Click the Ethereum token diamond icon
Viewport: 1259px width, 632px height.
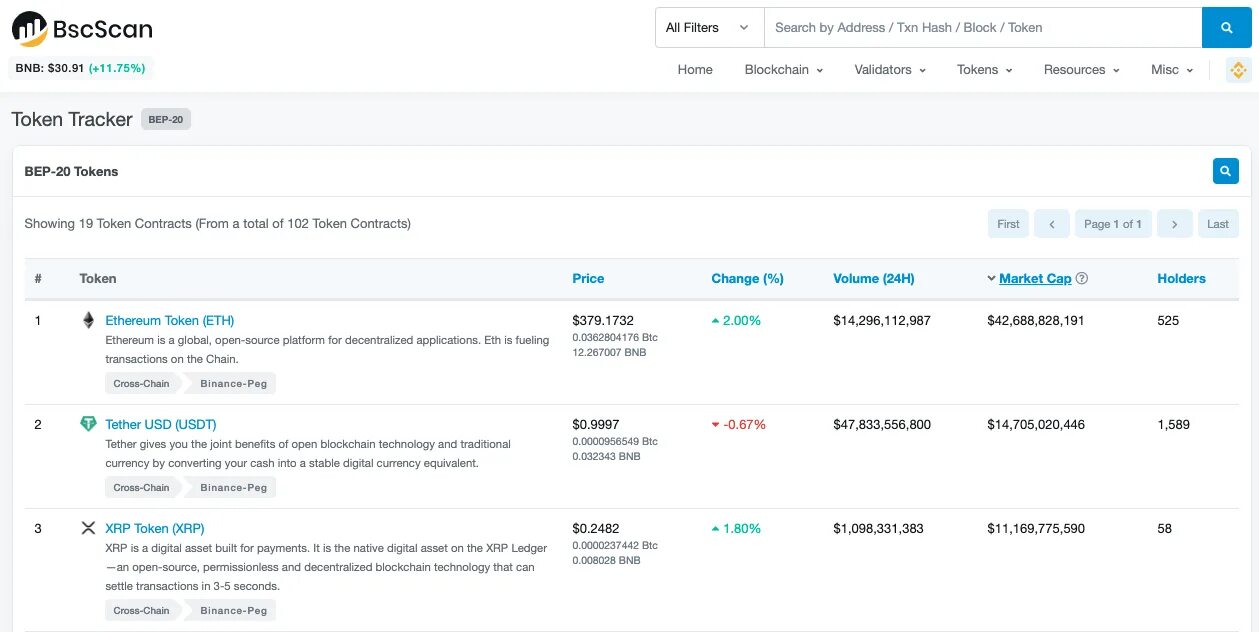88,321
